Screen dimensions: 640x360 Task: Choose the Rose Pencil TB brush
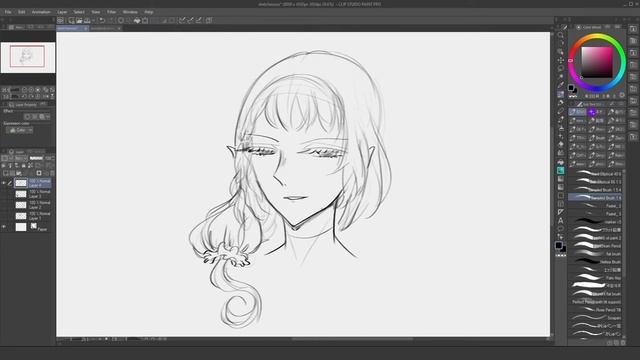(x=595, y=310)
